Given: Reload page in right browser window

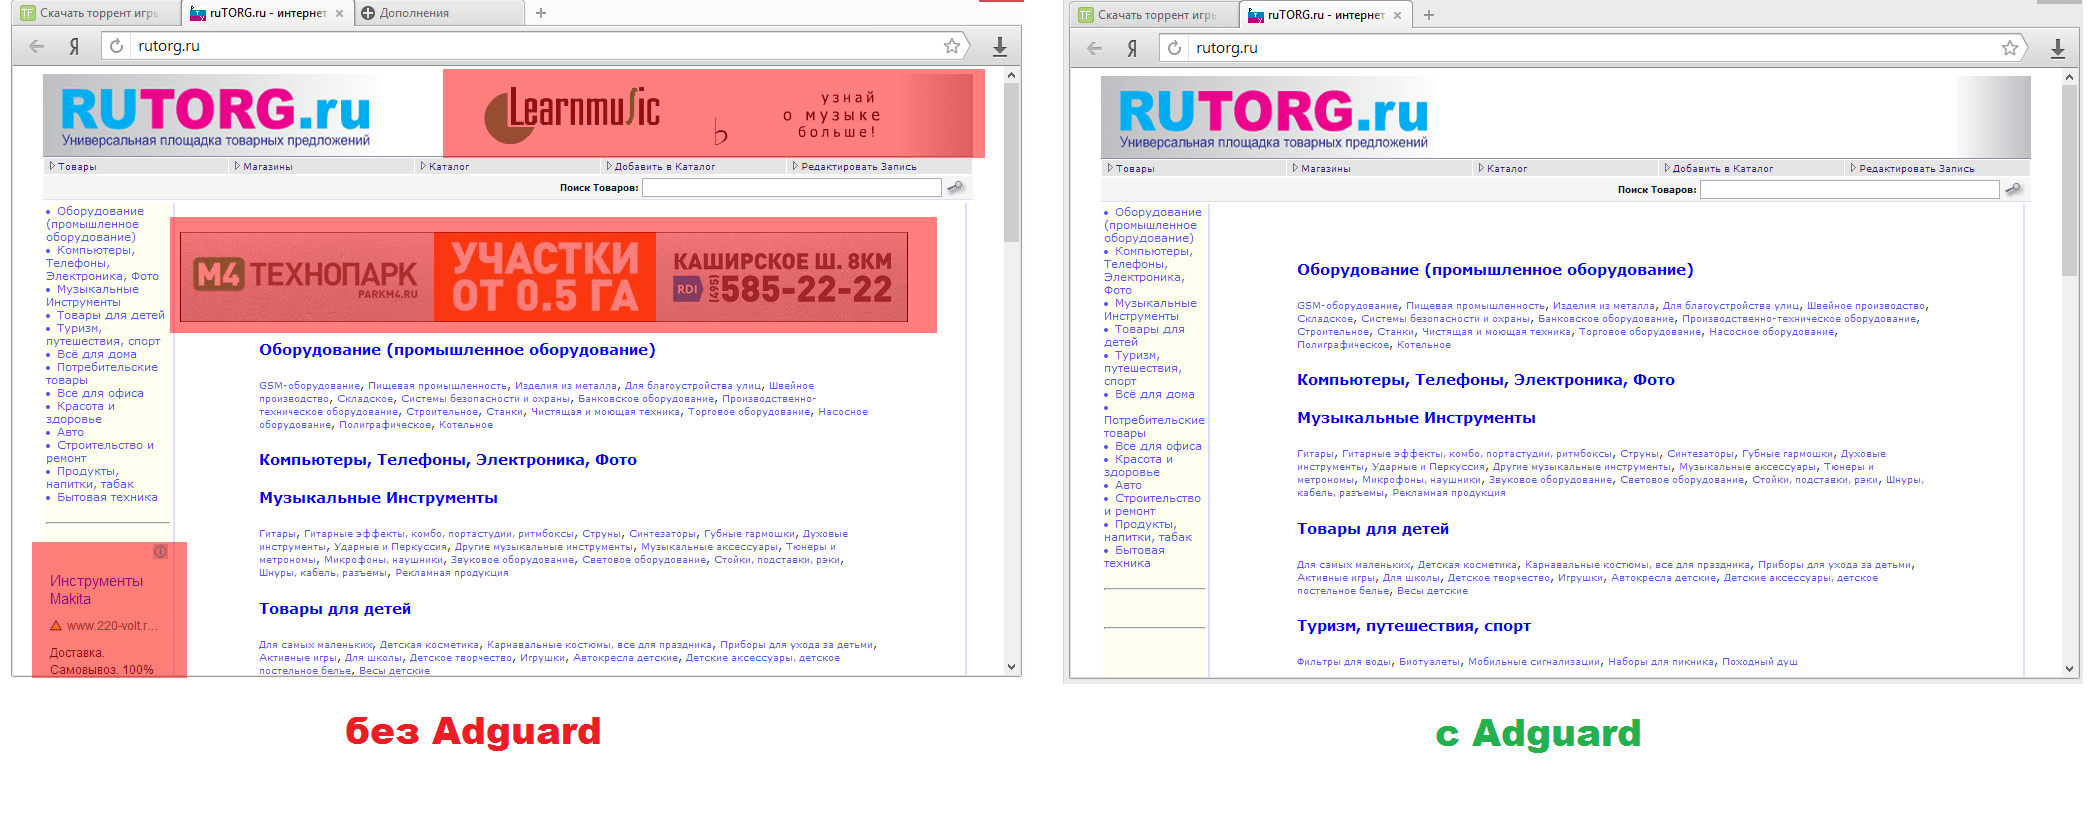Looking at the screenshot, I should (x=1175, y=48).
